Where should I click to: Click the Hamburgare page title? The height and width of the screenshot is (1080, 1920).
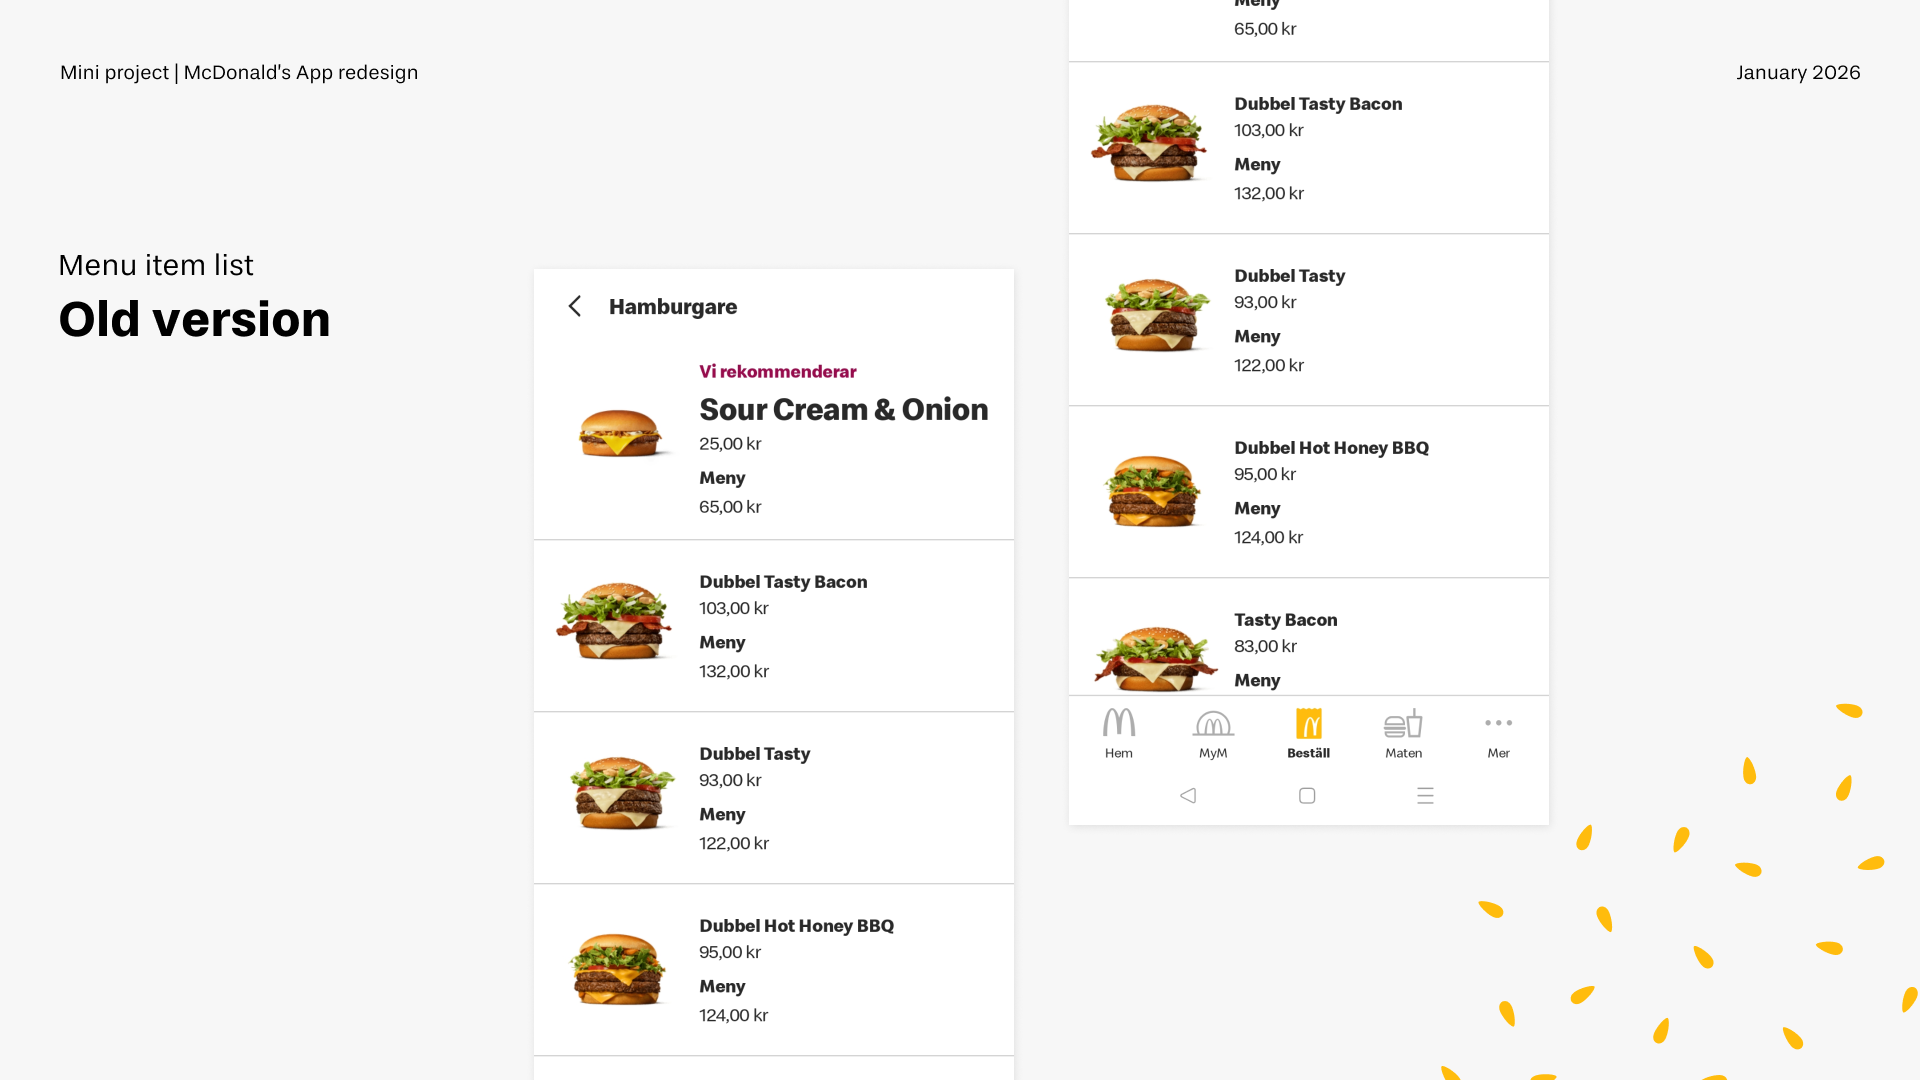tap(673, 307)
